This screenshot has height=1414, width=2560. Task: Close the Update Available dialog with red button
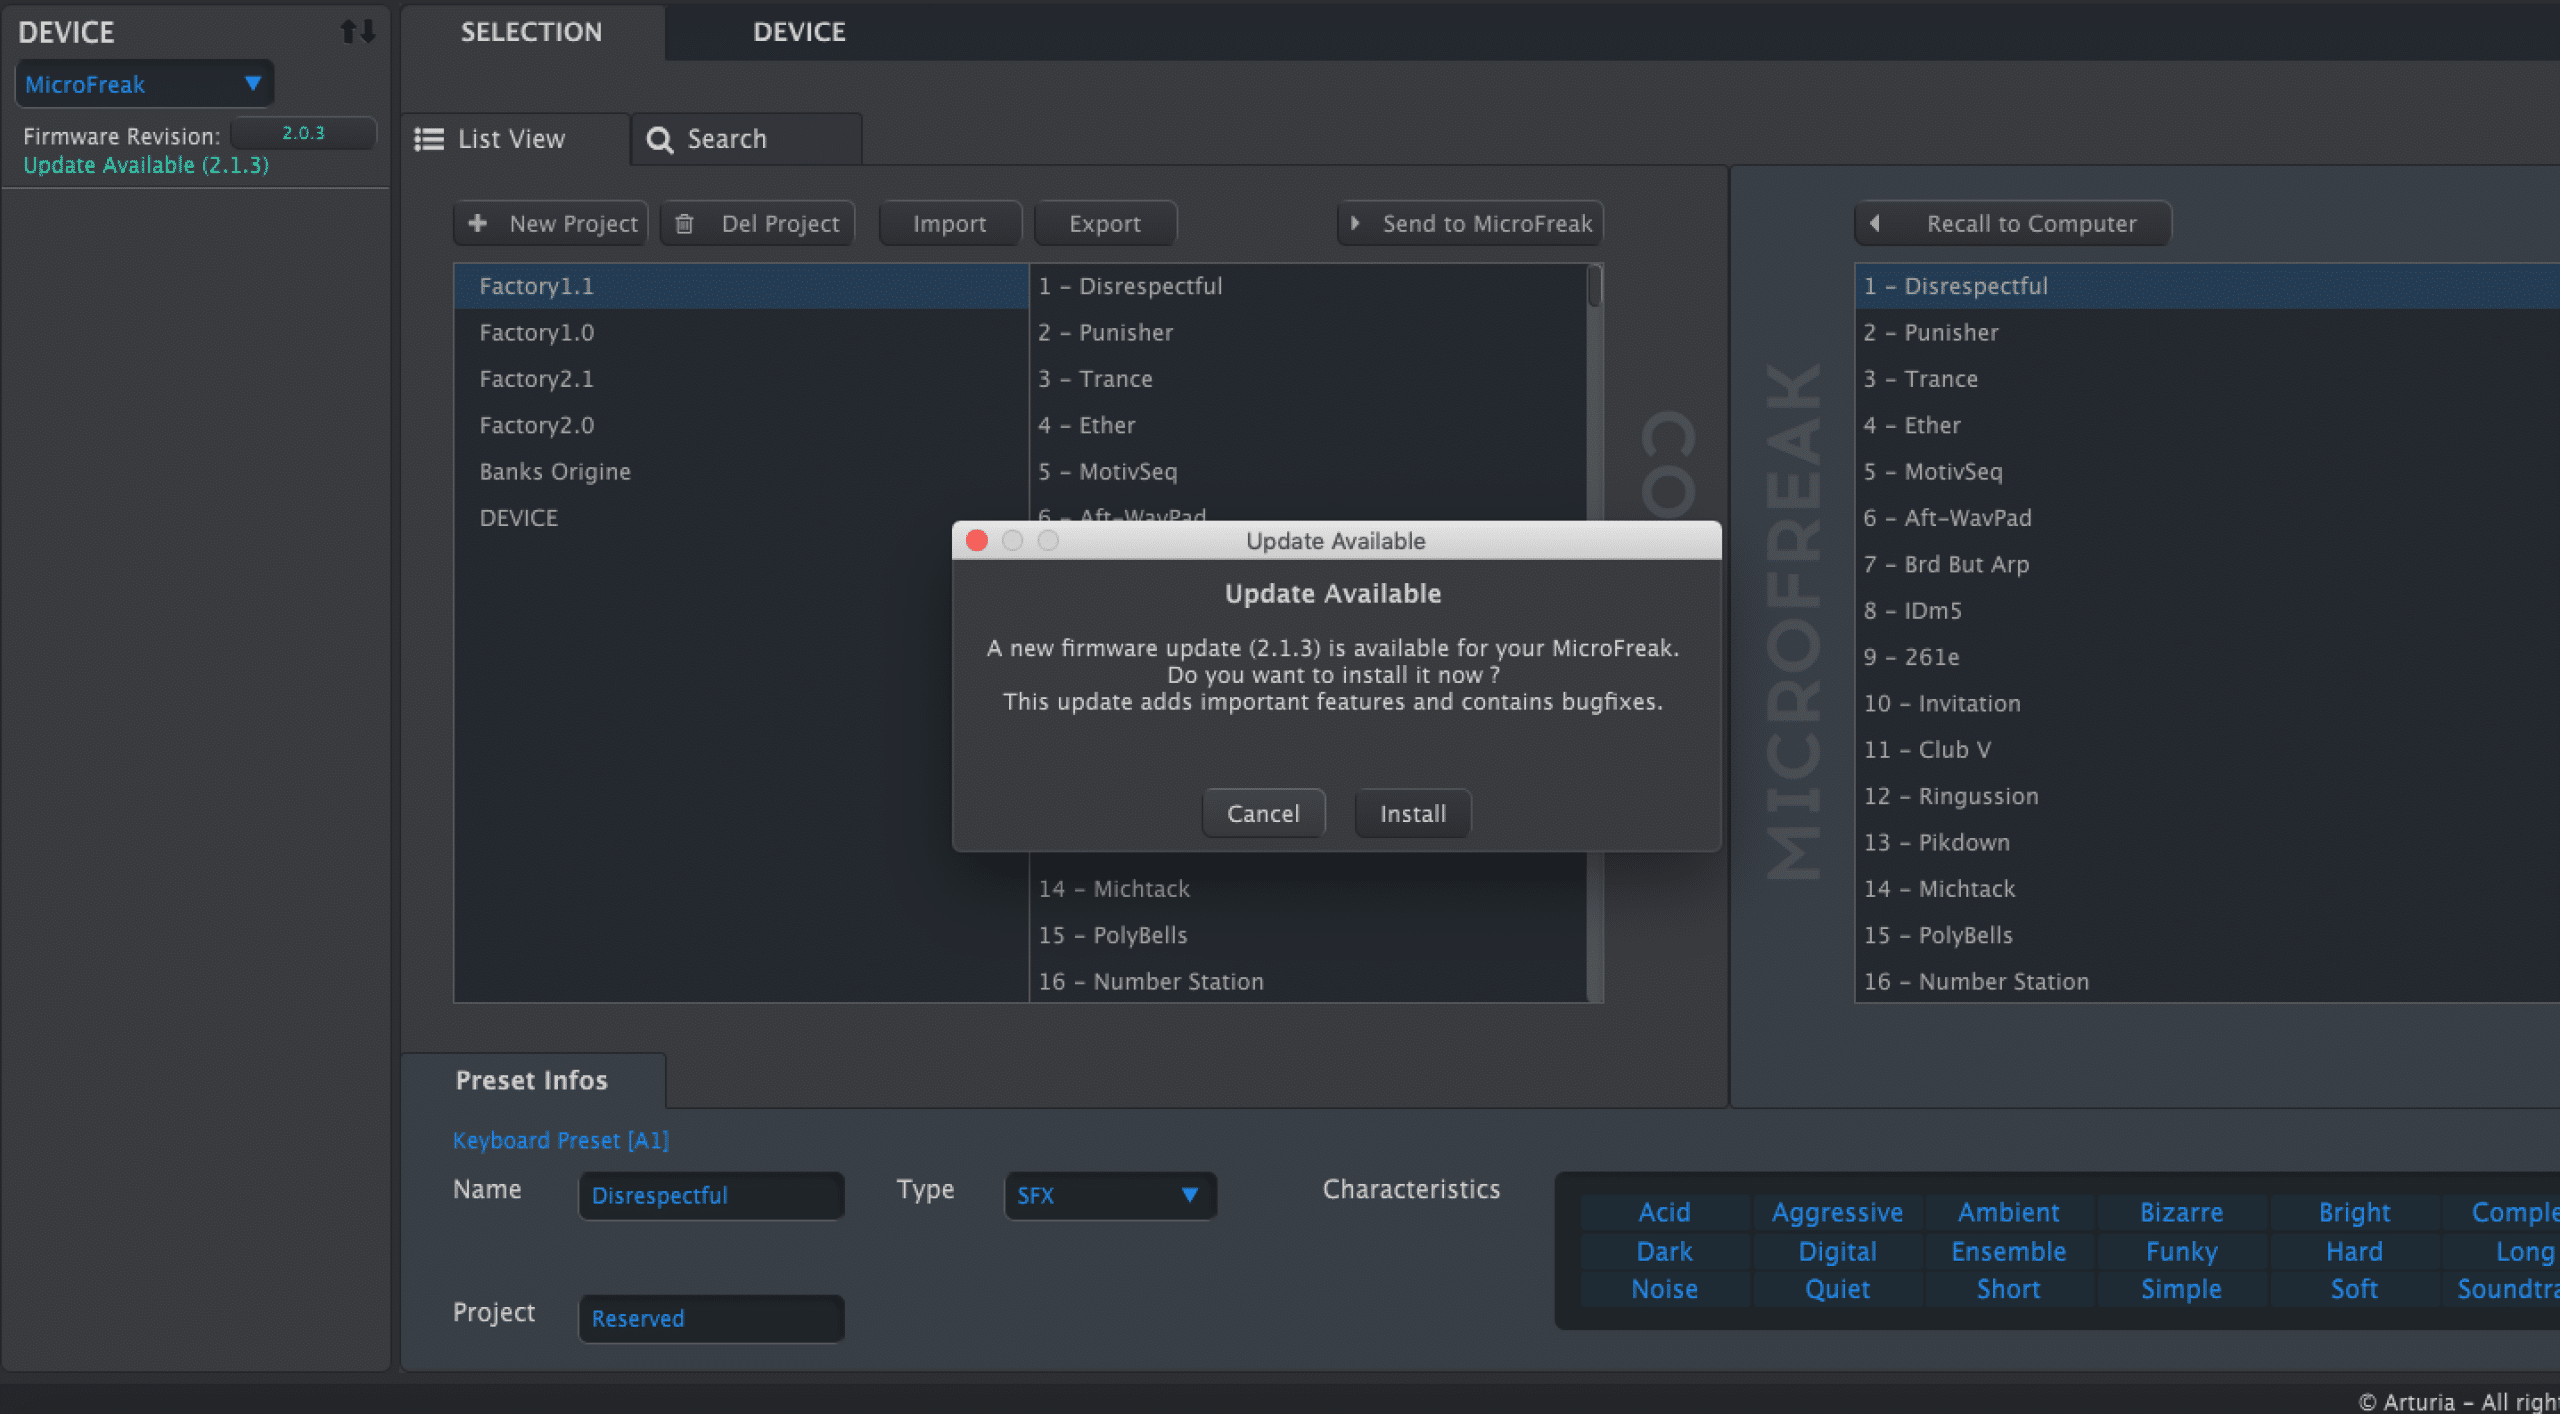(977, 541)
